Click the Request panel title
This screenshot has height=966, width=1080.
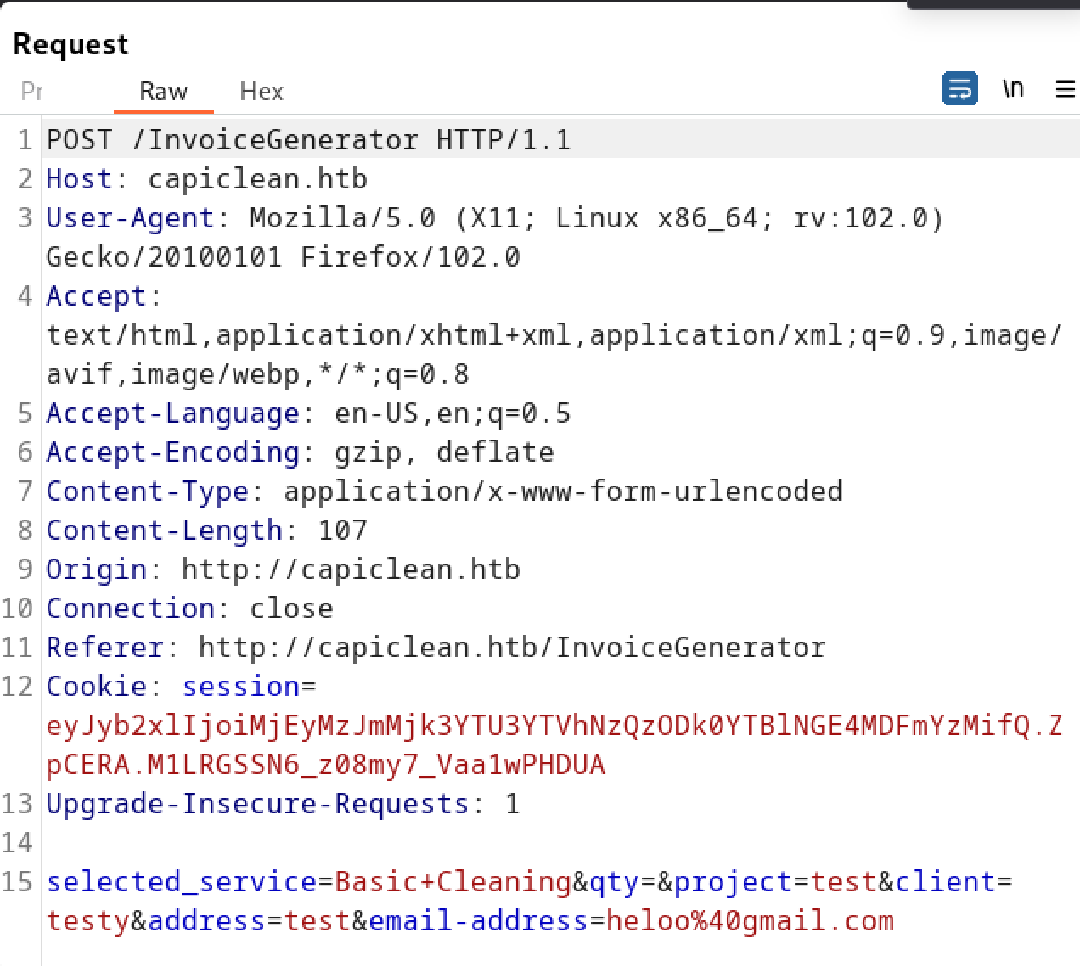(x=70, y=45)
